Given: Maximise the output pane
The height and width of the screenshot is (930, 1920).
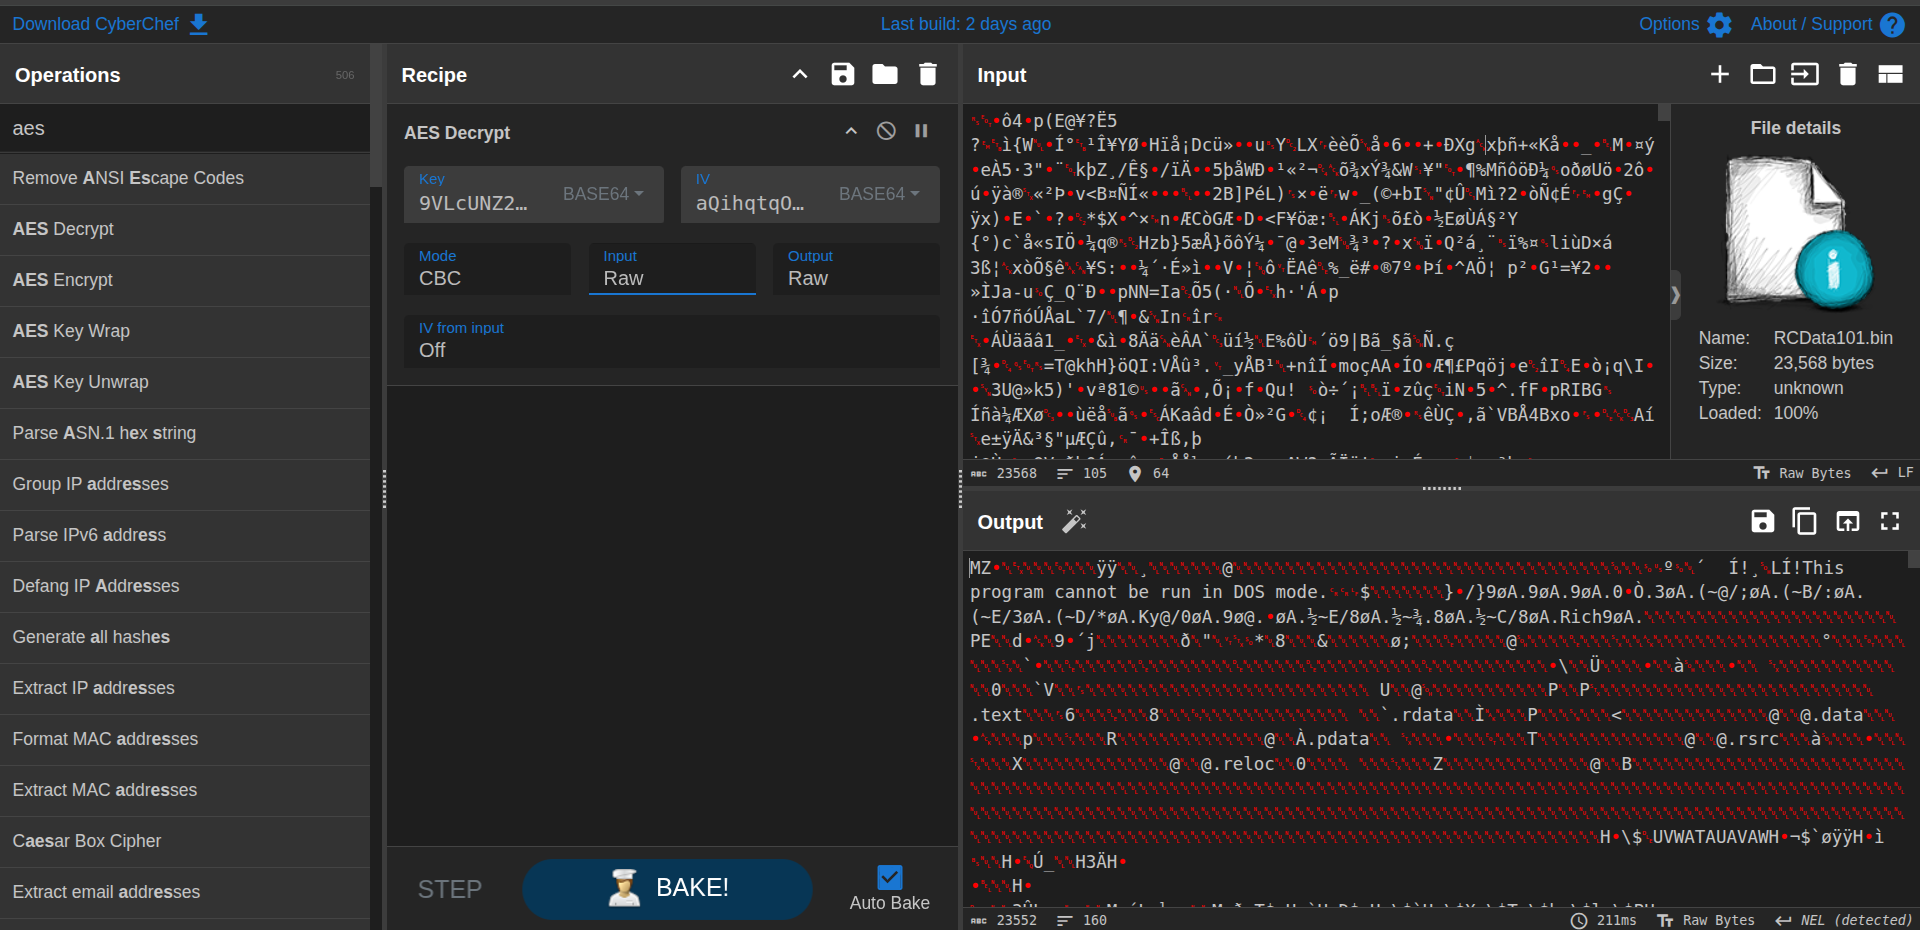Looking at the screenshot, I should (1890, 521).
